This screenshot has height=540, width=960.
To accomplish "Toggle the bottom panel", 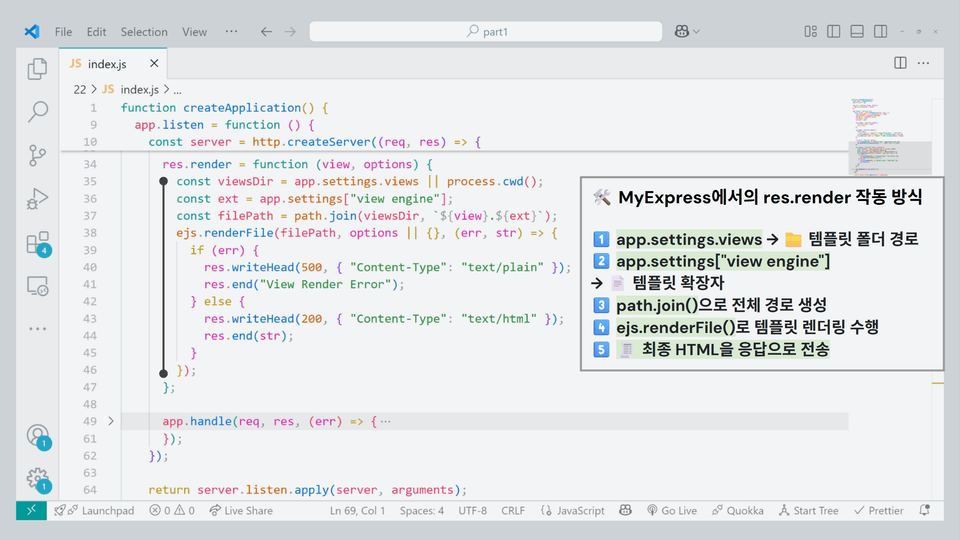I will 857,31.
